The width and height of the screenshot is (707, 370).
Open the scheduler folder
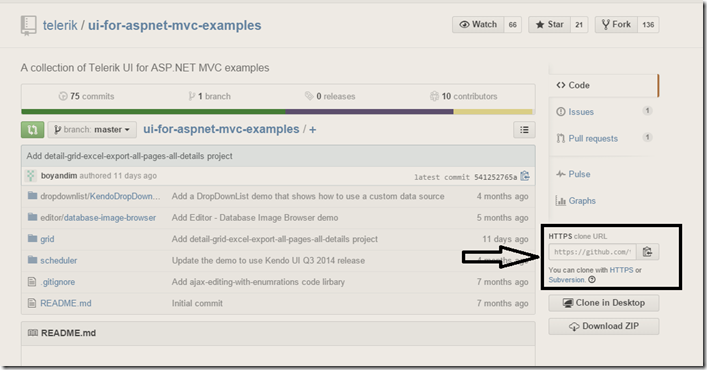[59, 260]
